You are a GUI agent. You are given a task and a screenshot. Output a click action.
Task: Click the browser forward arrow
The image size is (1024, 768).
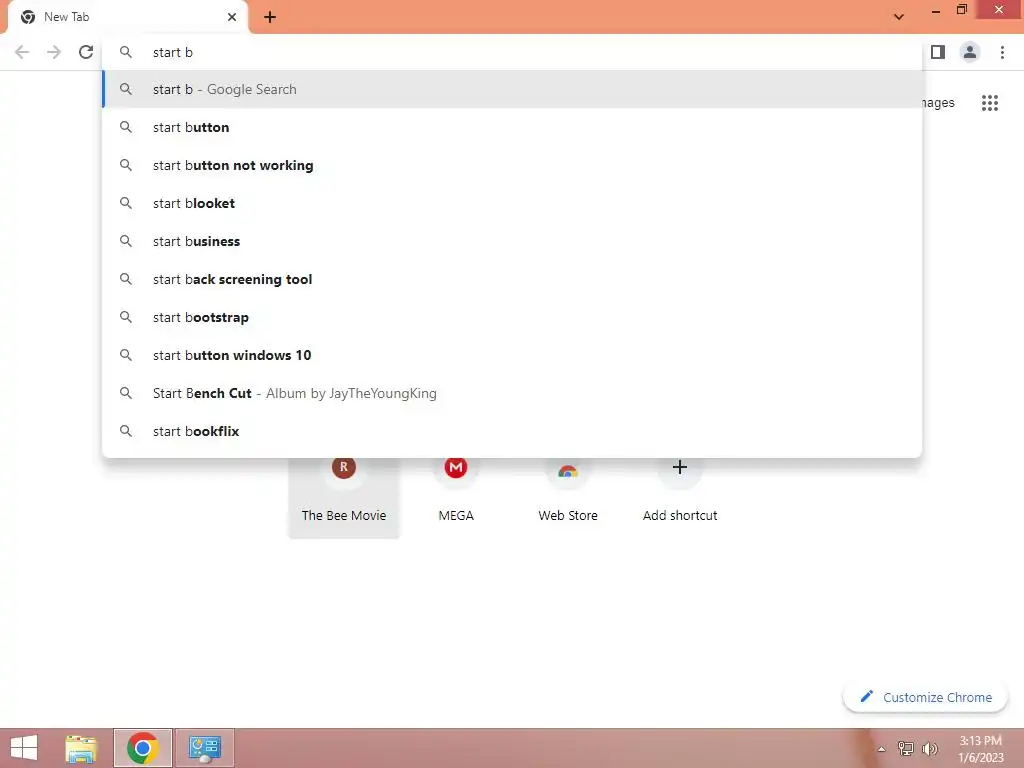pos(54,52)
